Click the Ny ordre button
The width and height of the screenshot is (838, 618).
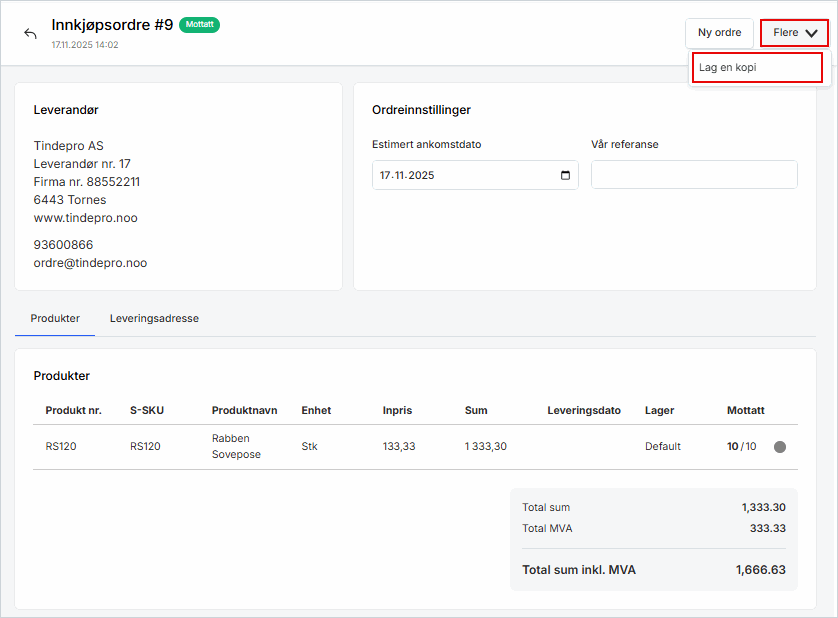[x=719, y=33]
